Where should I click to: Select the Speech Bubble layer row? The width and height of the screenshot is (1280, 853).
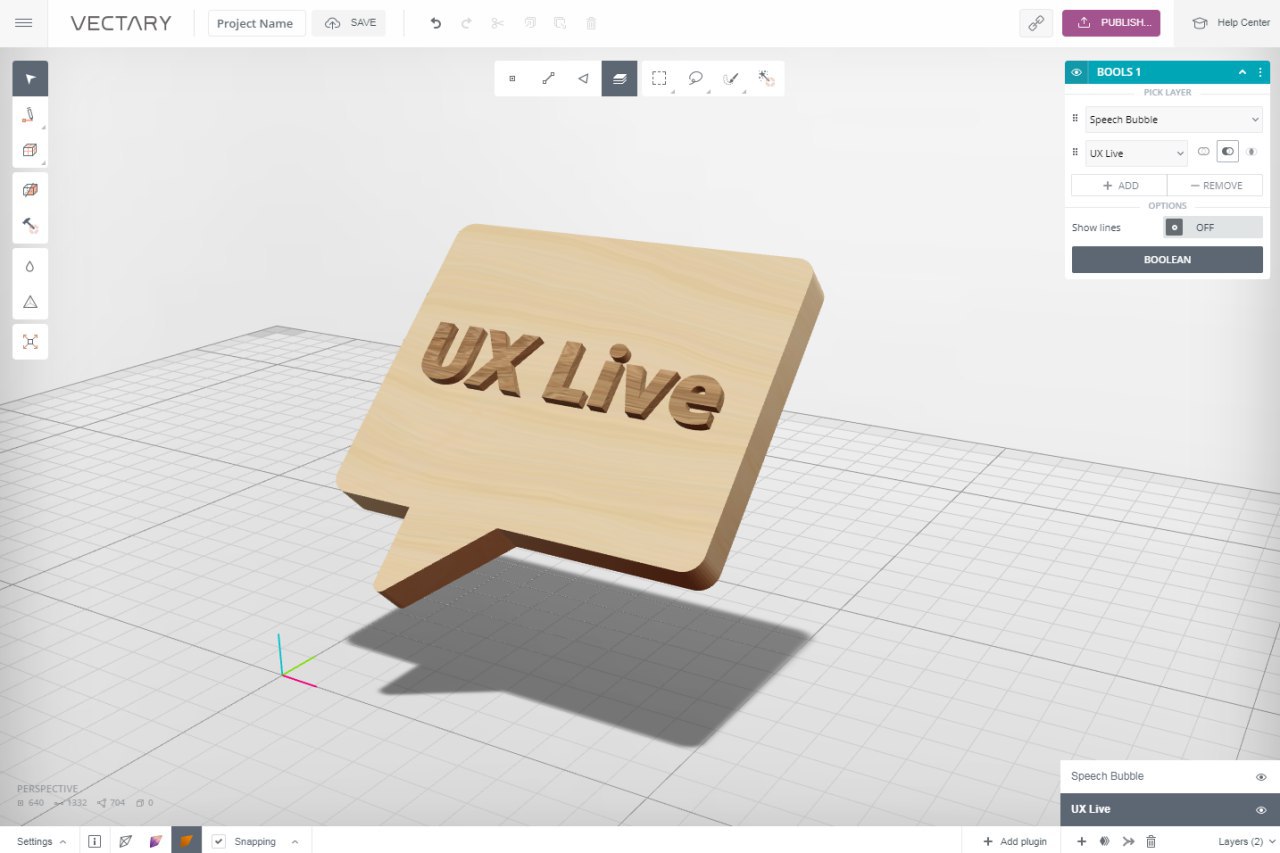point(1170,777)
